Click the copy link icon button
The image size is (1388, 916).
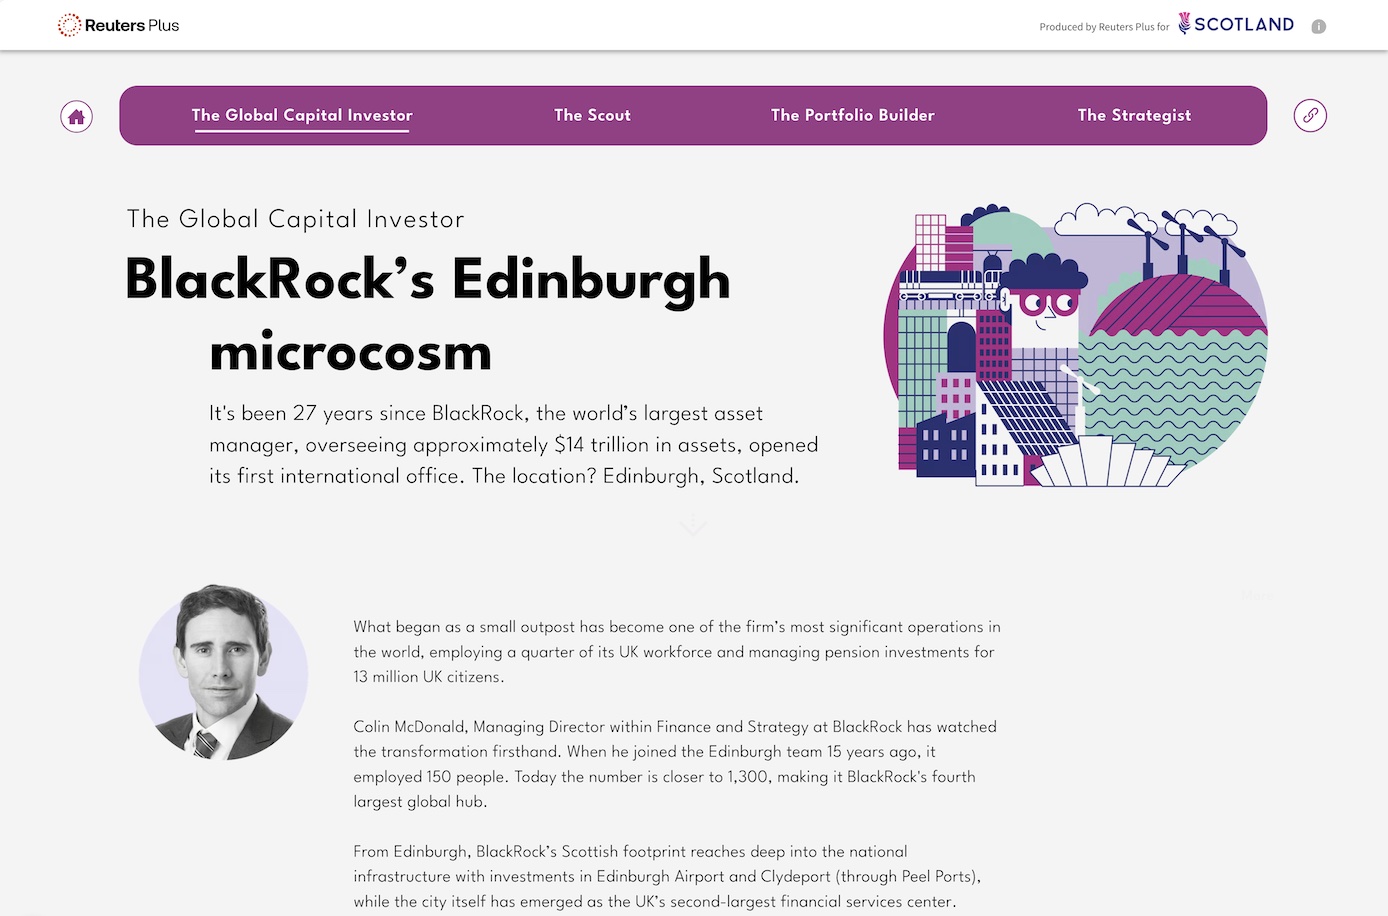pos(1310,115)
